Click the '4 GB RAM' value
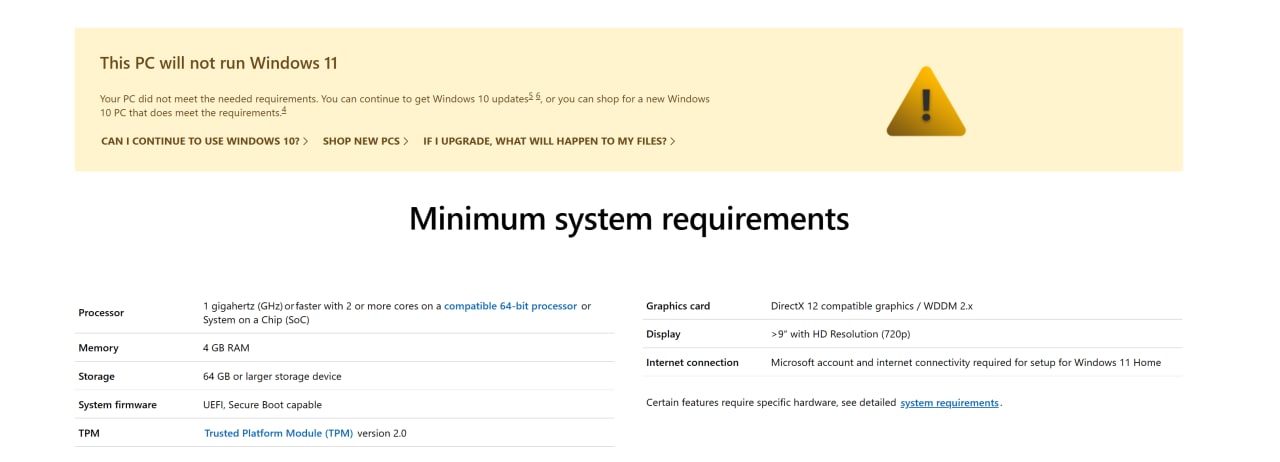The image size is (1280, 462). point(226,348)
